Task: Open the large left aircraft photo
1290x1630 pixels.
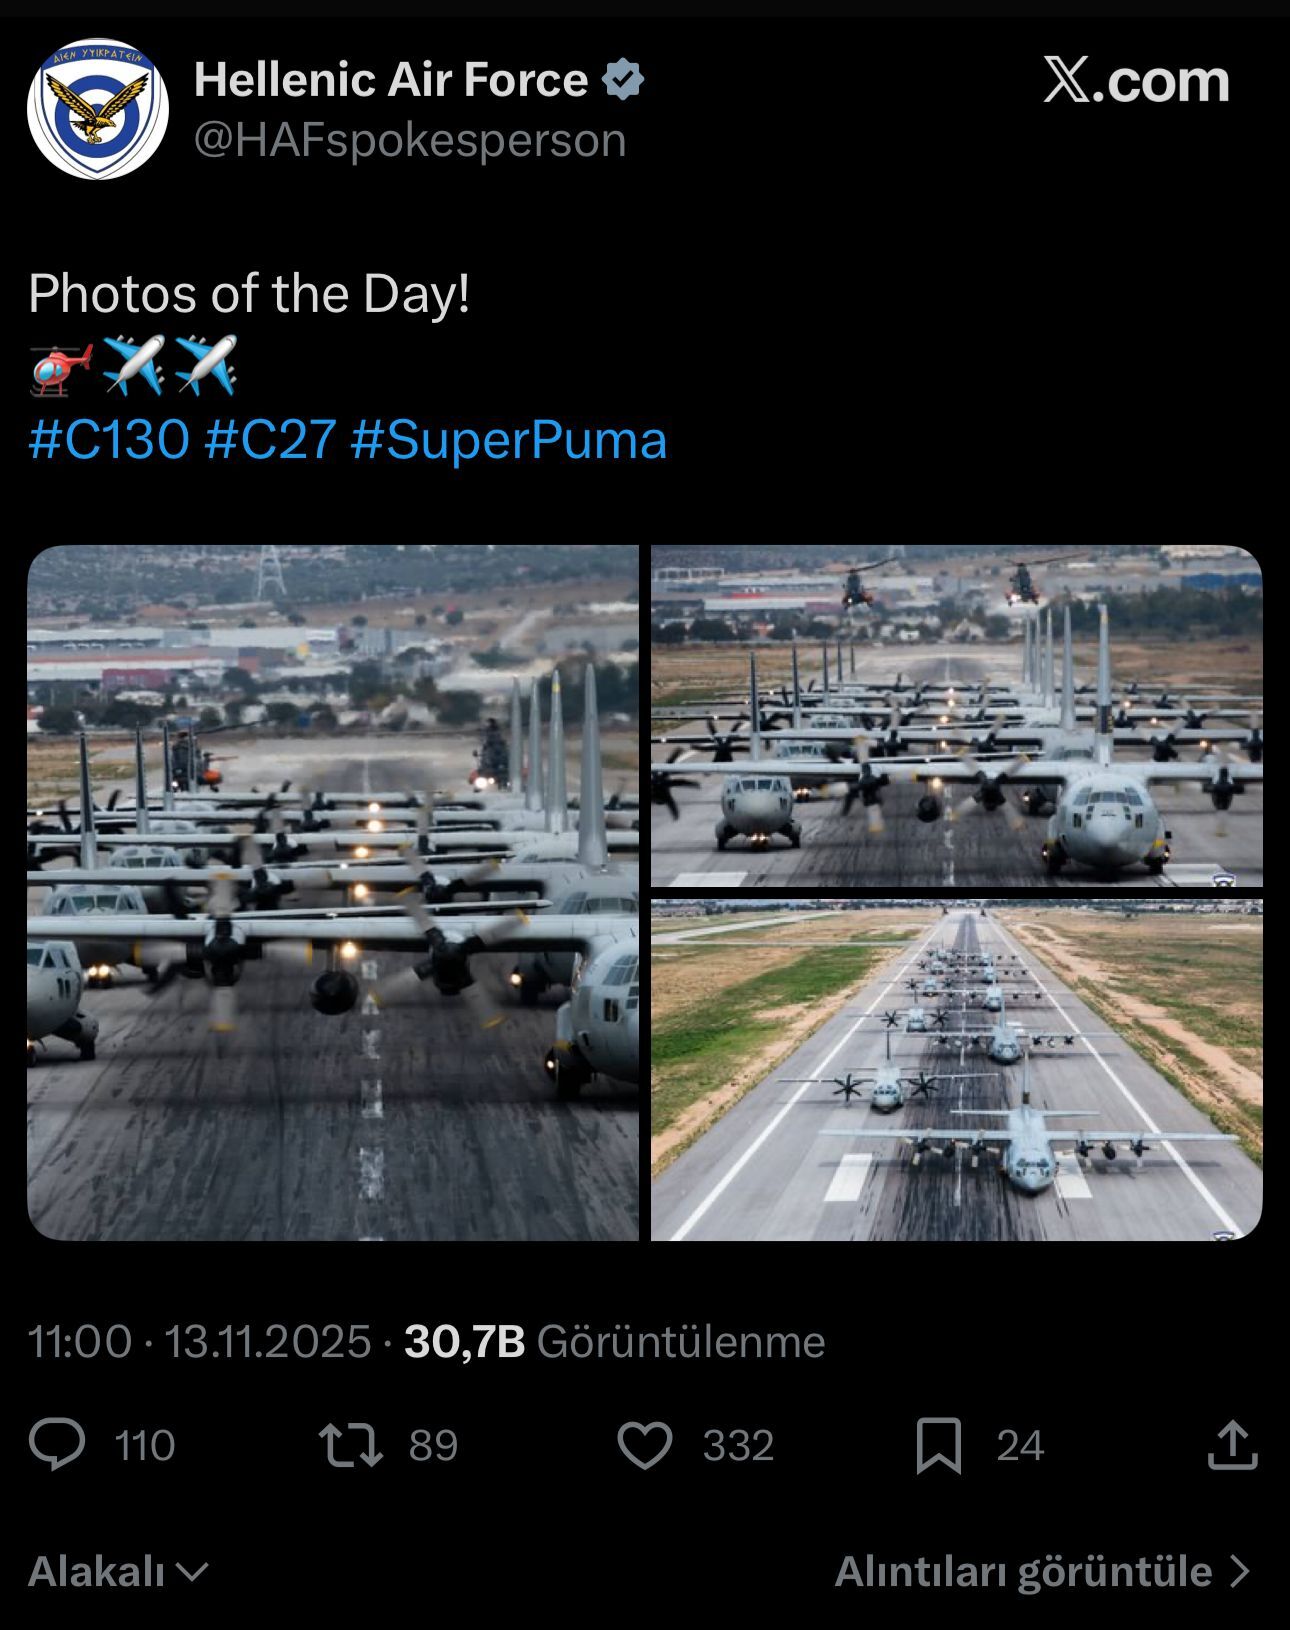Action: tap(332, 892)
